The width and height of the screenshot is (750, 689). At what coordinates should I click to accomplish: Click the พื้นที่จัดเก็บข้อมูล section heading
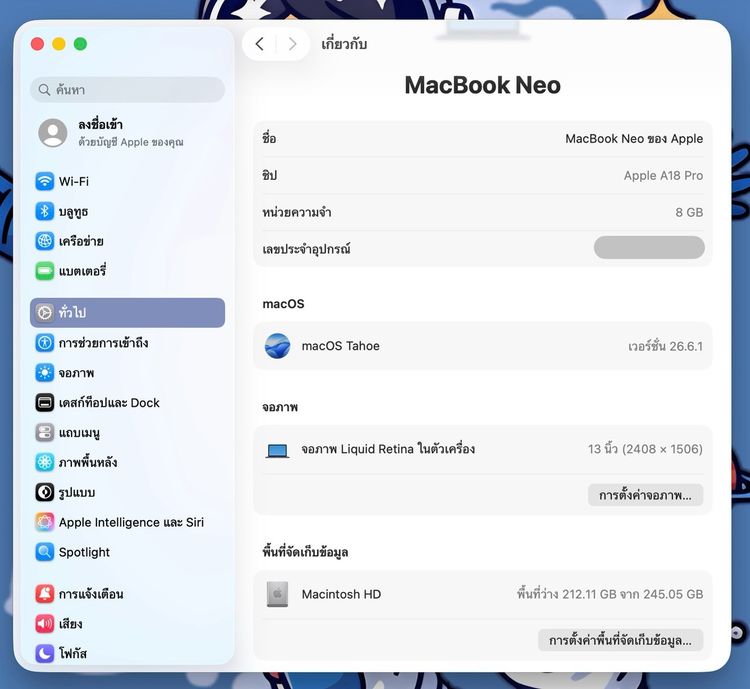(x=305, y=552)
